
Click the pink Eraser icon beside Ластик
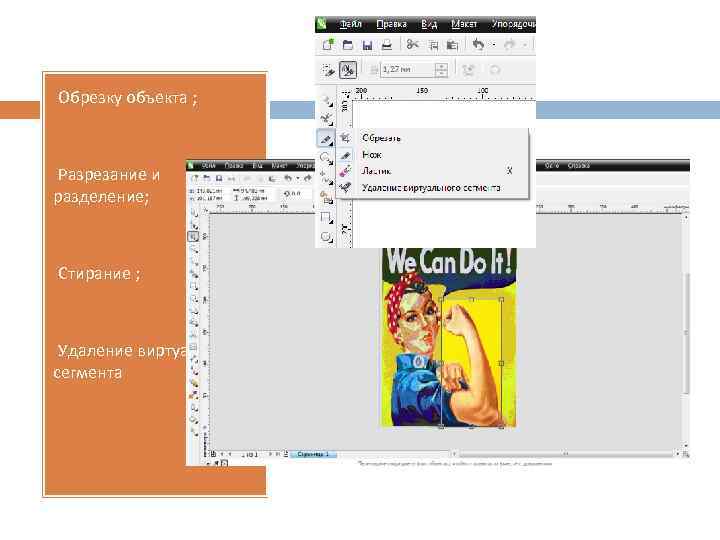pyautogui.click(x=345, y=171)
